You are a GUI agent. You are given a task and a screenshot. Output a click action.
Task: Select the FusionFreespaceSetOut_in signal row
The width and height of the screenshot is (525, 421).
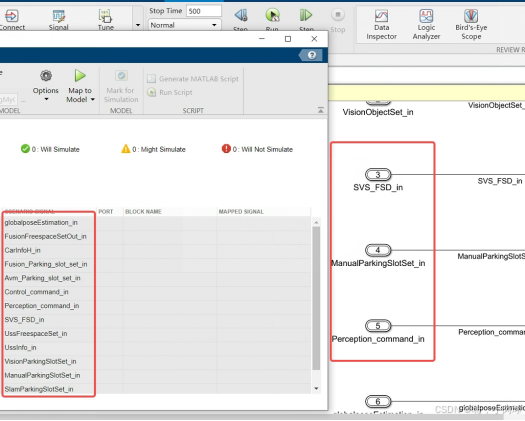click(x=156, y=236)
